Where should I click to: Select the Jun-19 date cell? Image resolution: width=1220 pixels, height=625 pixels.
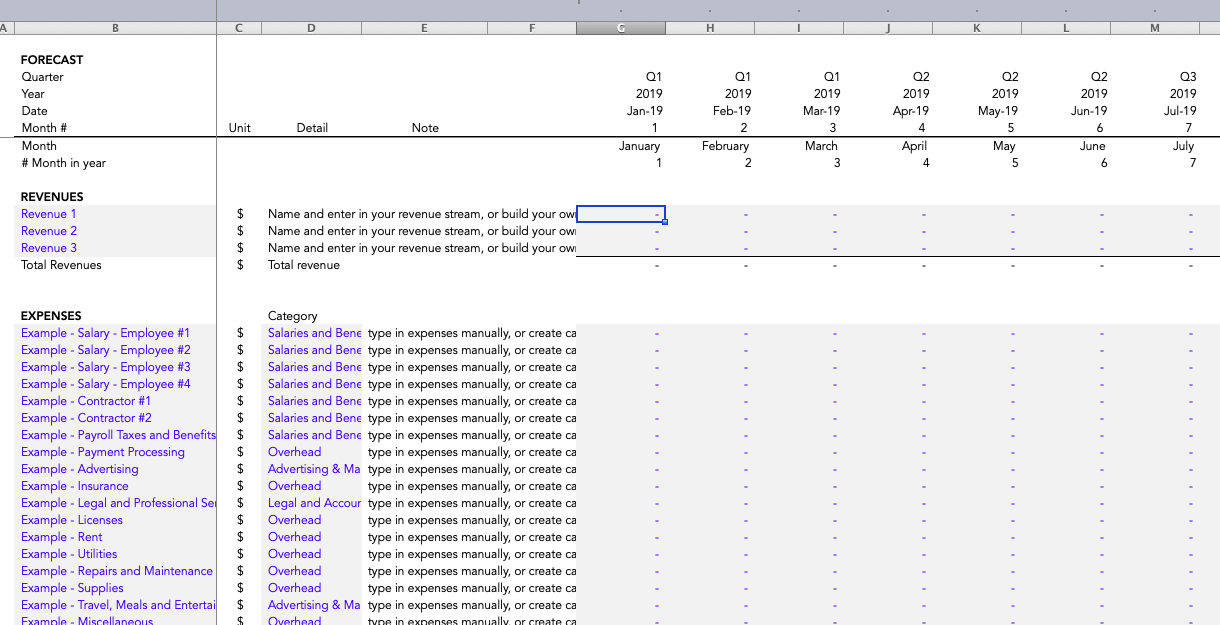coord(1089,111)
